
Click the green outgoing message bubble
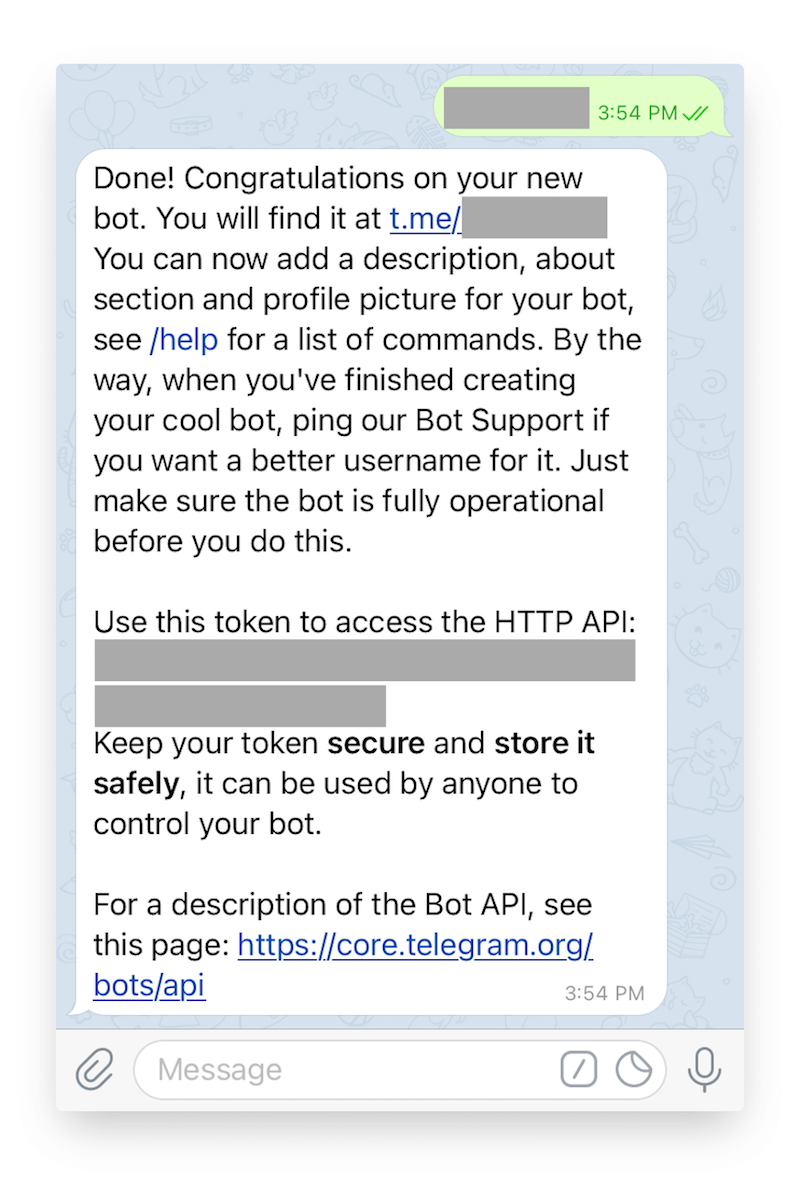click(x=515, y=109)
